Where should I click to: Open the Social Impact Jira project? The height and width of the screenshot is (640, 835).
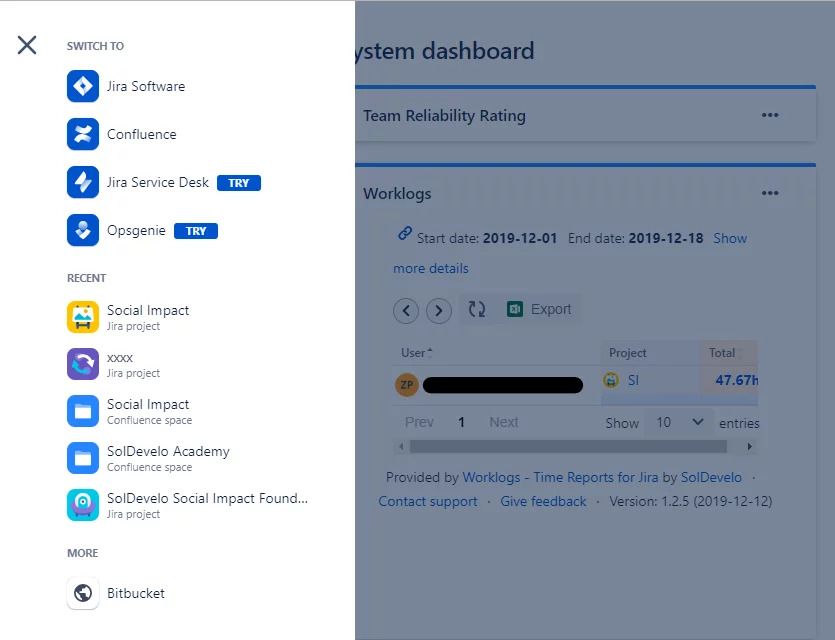point(148,317)
